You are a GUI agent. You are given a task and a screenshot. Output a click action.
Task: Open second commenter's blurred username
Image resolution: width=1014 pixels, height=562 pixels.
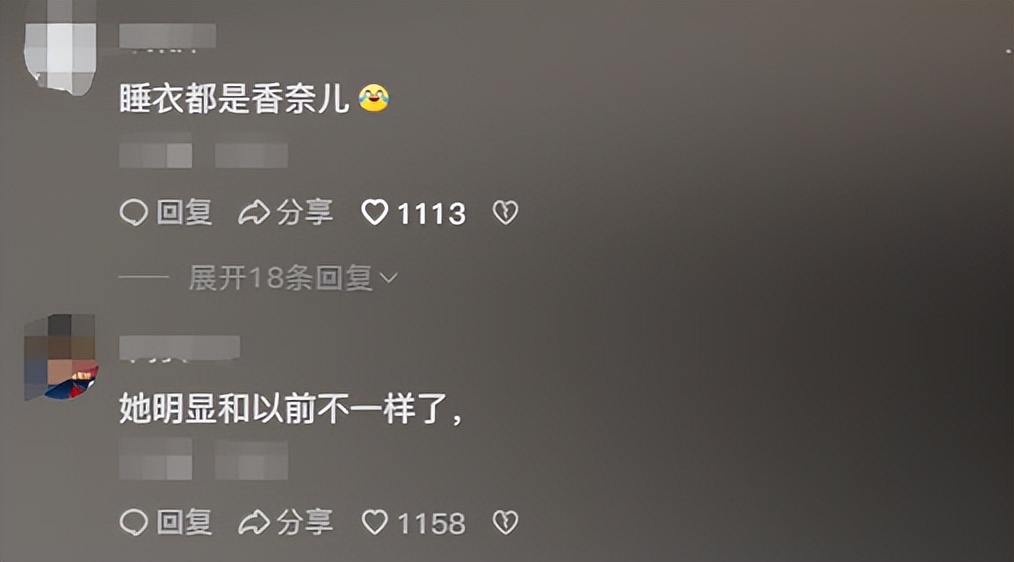pyautogui.click(x=180, y=349)
